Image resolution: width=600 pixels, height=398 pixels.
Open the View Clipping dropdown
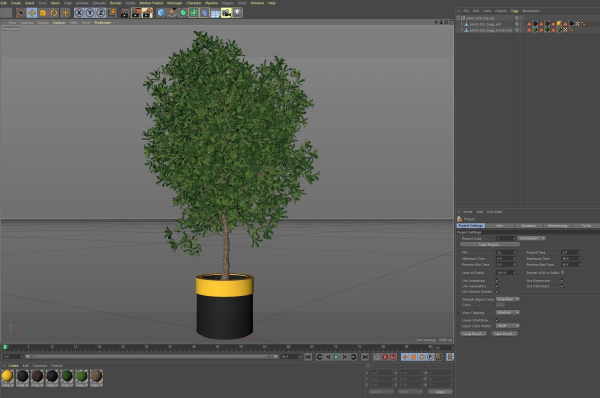(508, 313)
